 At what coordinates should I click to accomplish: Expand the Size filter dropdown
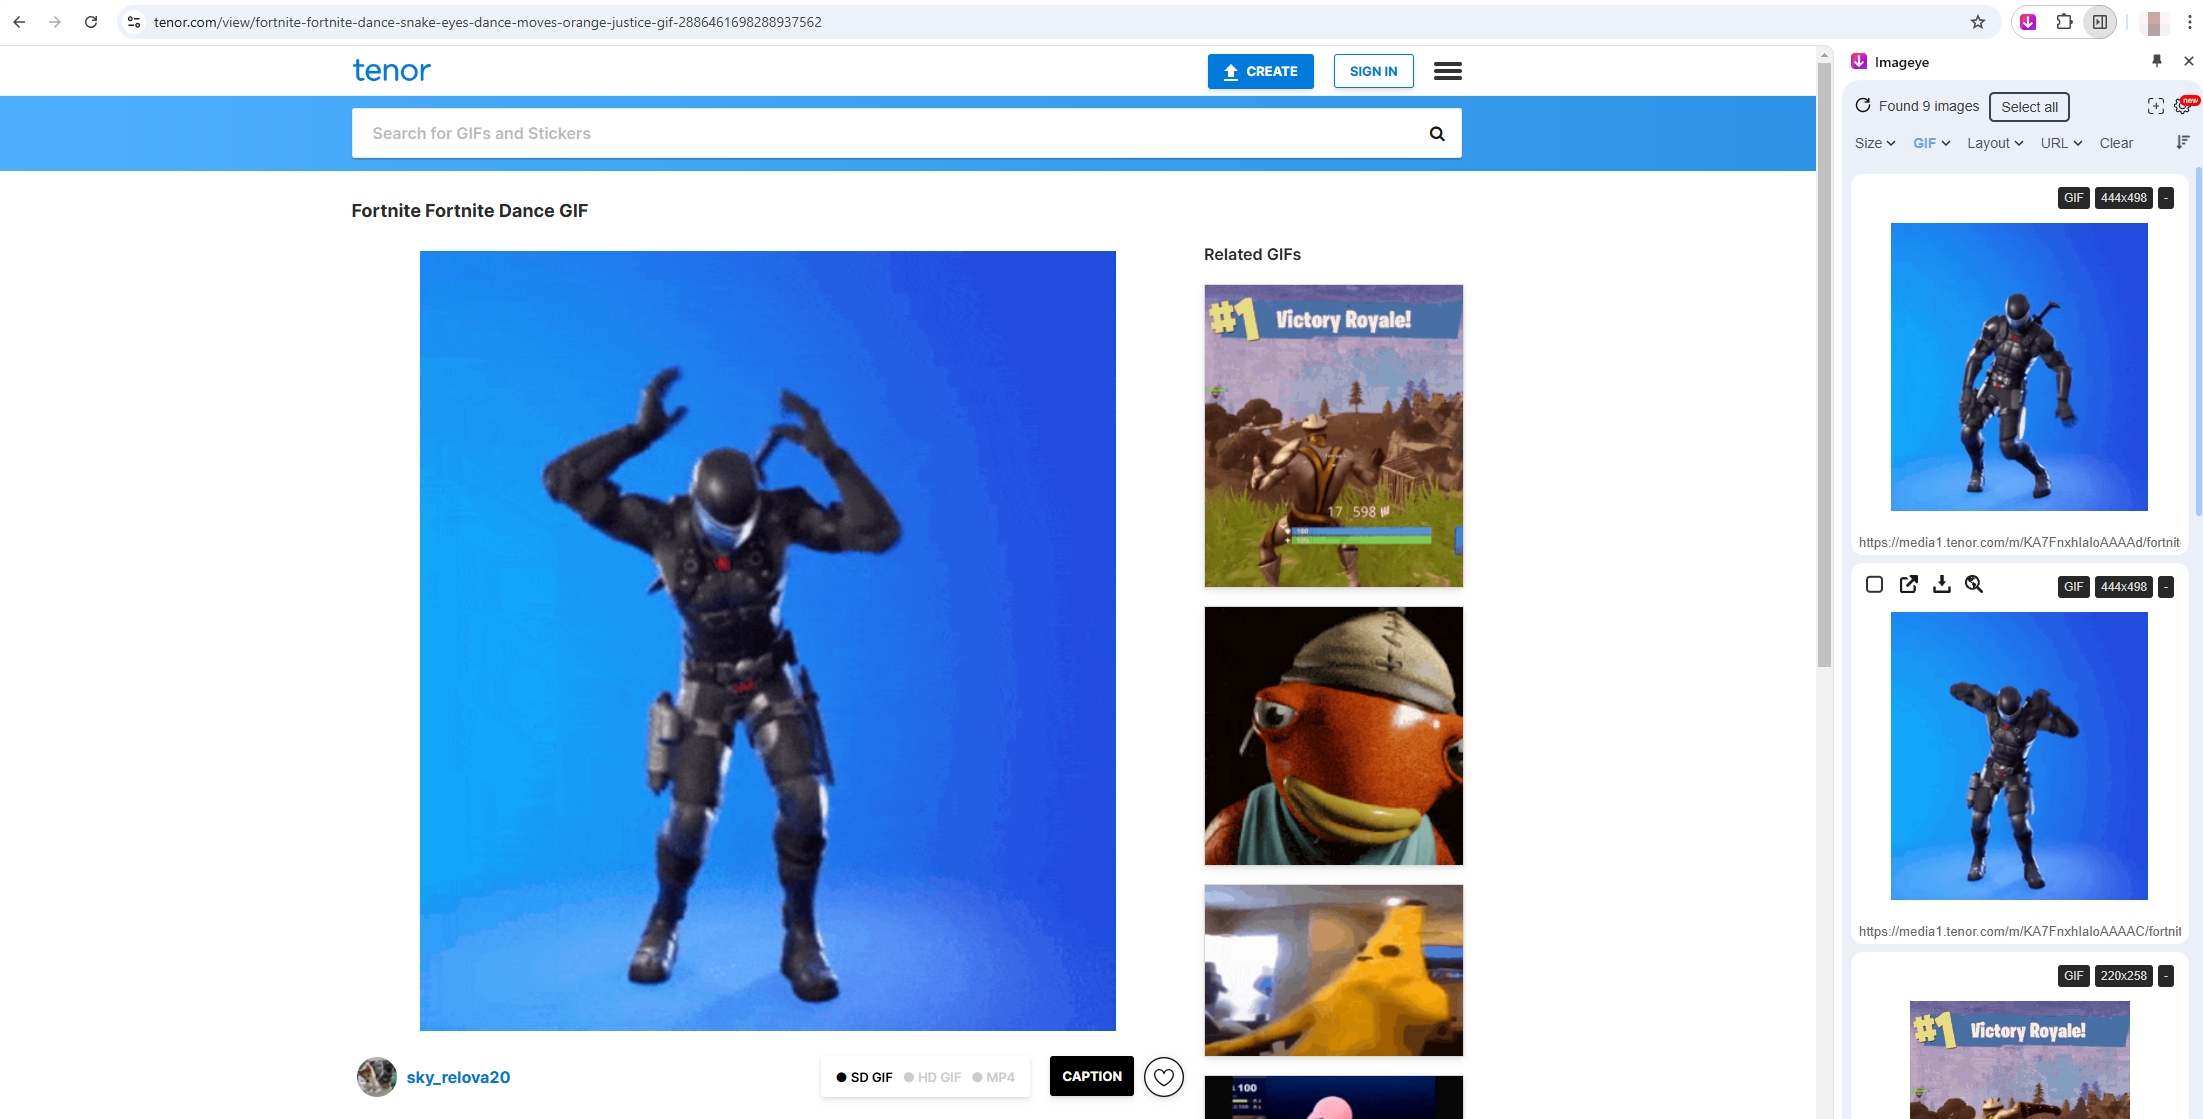pos(1875,143)
